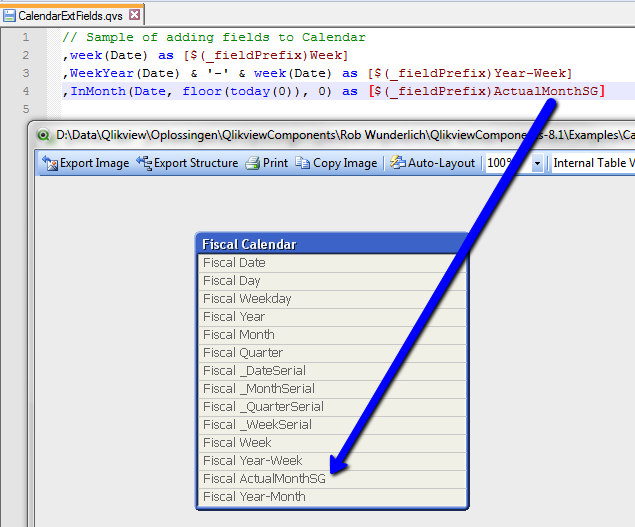This screenshot has height=527, width=635.
Task: Click 'WeekYear' function on line 3
Action: click(x=102, y=73)
